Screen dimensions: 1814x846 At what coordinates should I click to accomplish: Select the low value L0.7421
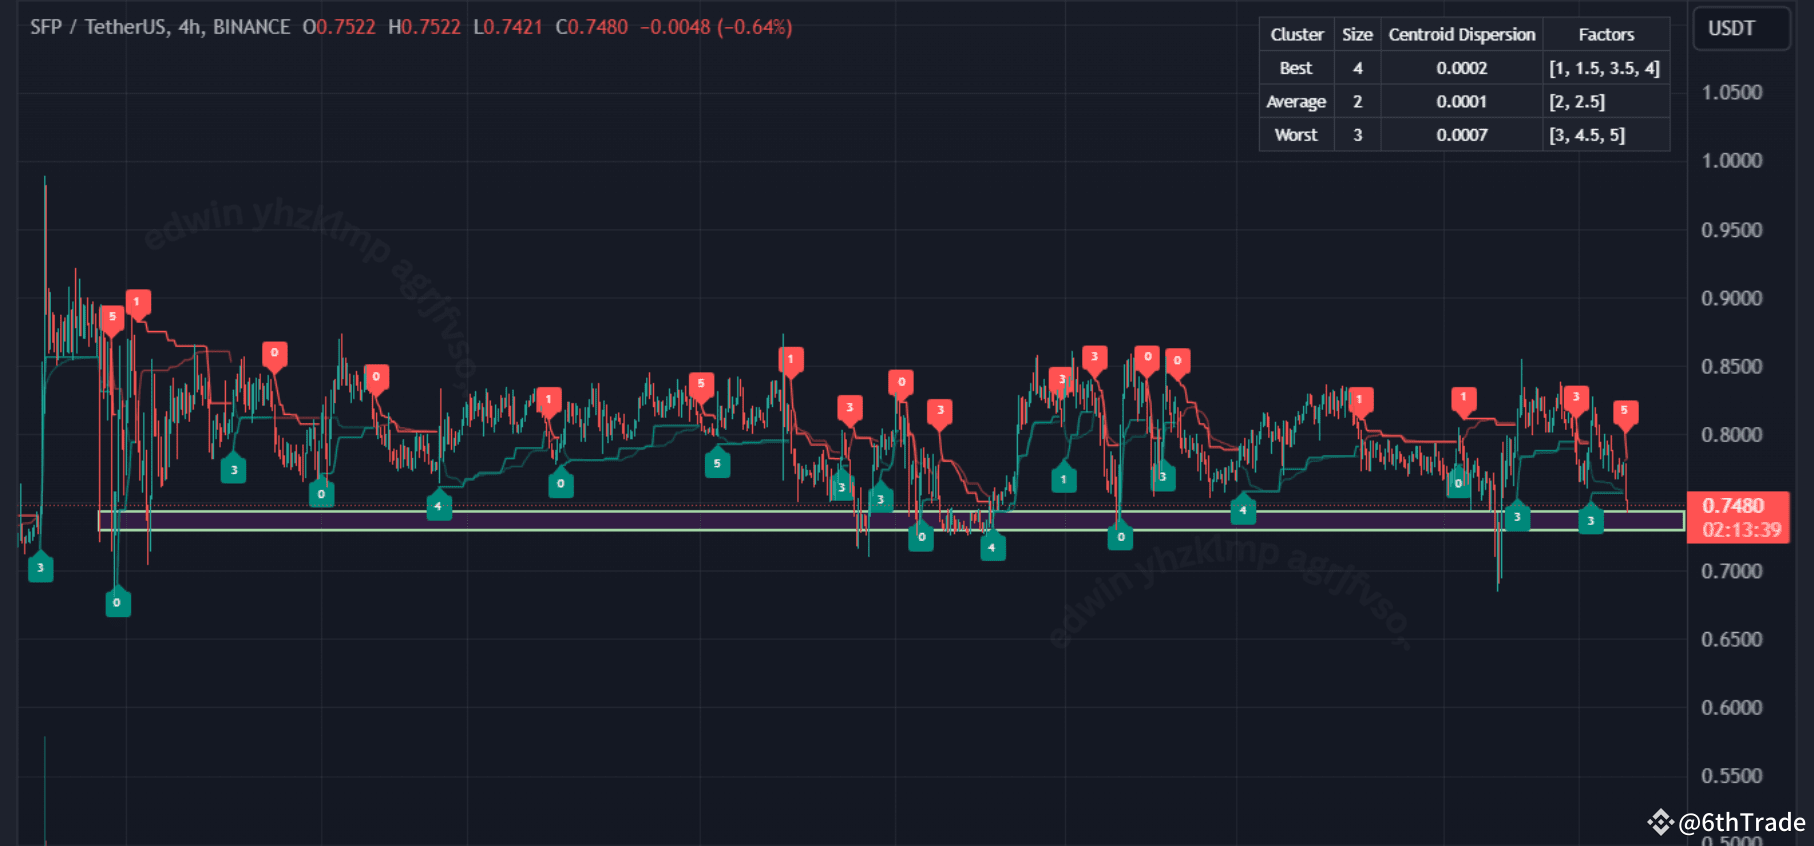[x=508, y=27]
